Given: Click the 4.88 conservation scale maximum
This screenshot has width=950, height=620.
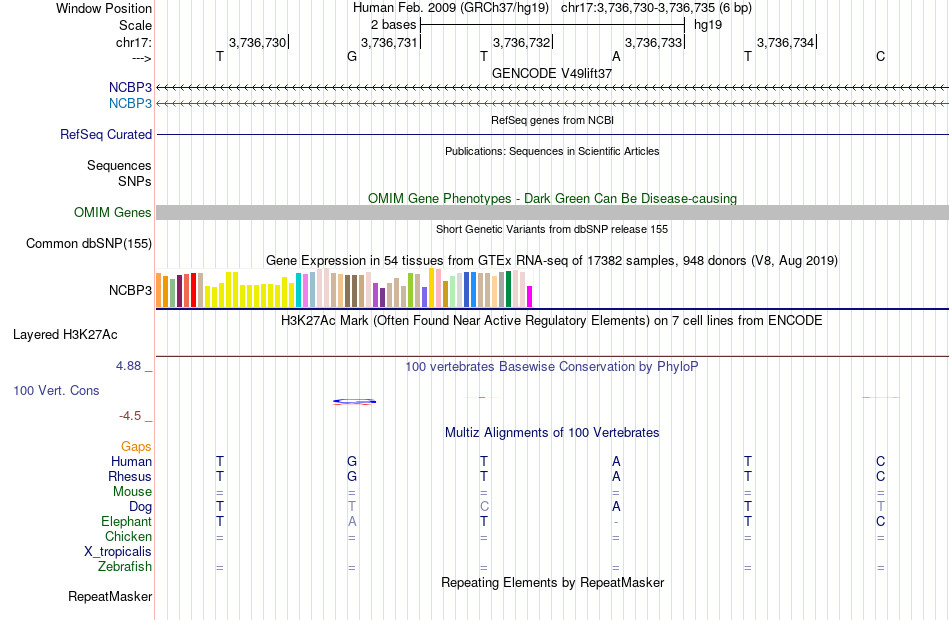Looking at the screenshot, I should [x=128, y=366].
